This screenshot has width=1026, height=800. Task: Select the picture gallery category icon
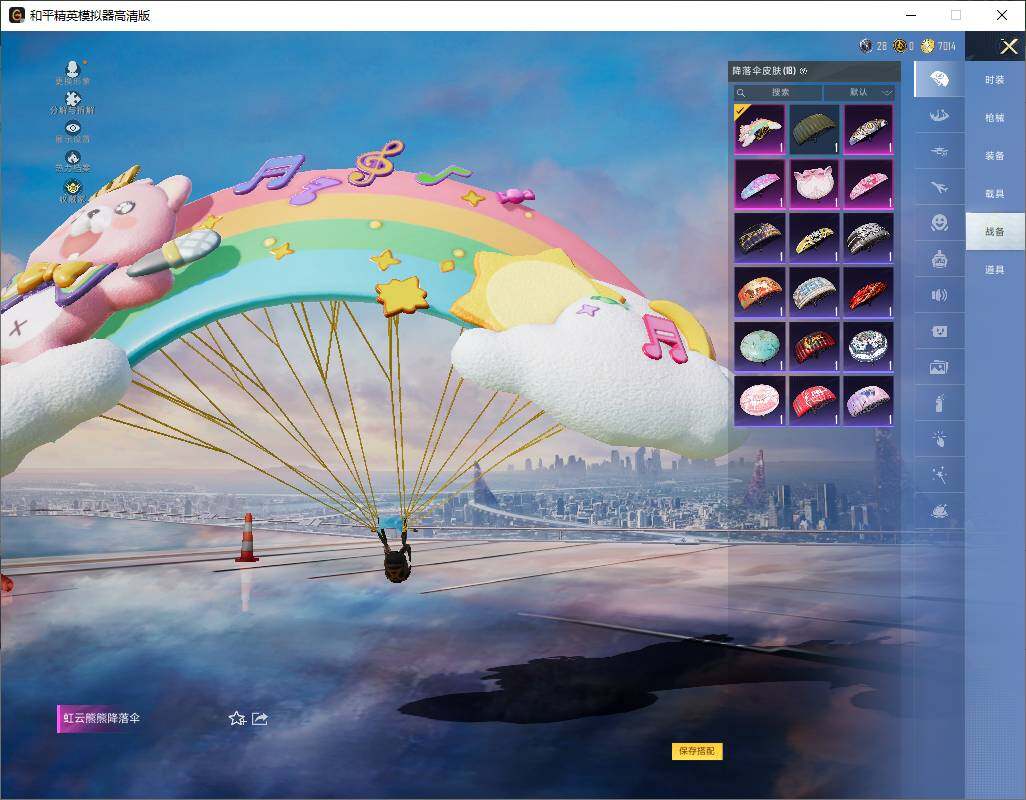[x=939, y=367]
